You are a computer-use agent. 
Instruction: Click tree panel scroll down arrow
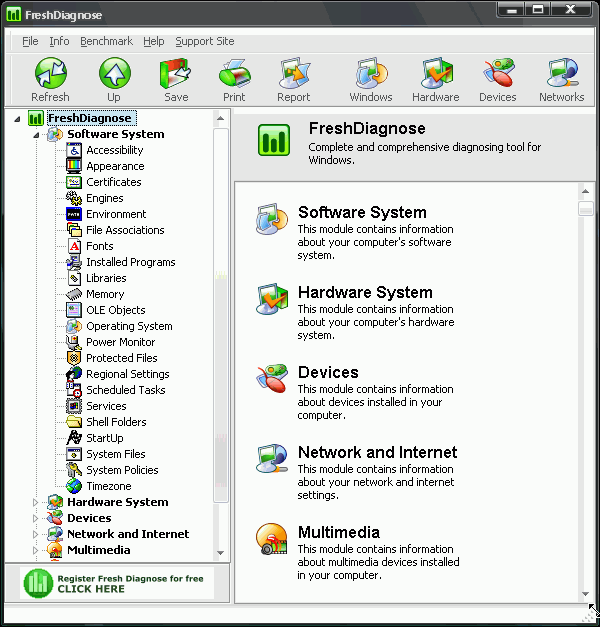pos(220,553)
